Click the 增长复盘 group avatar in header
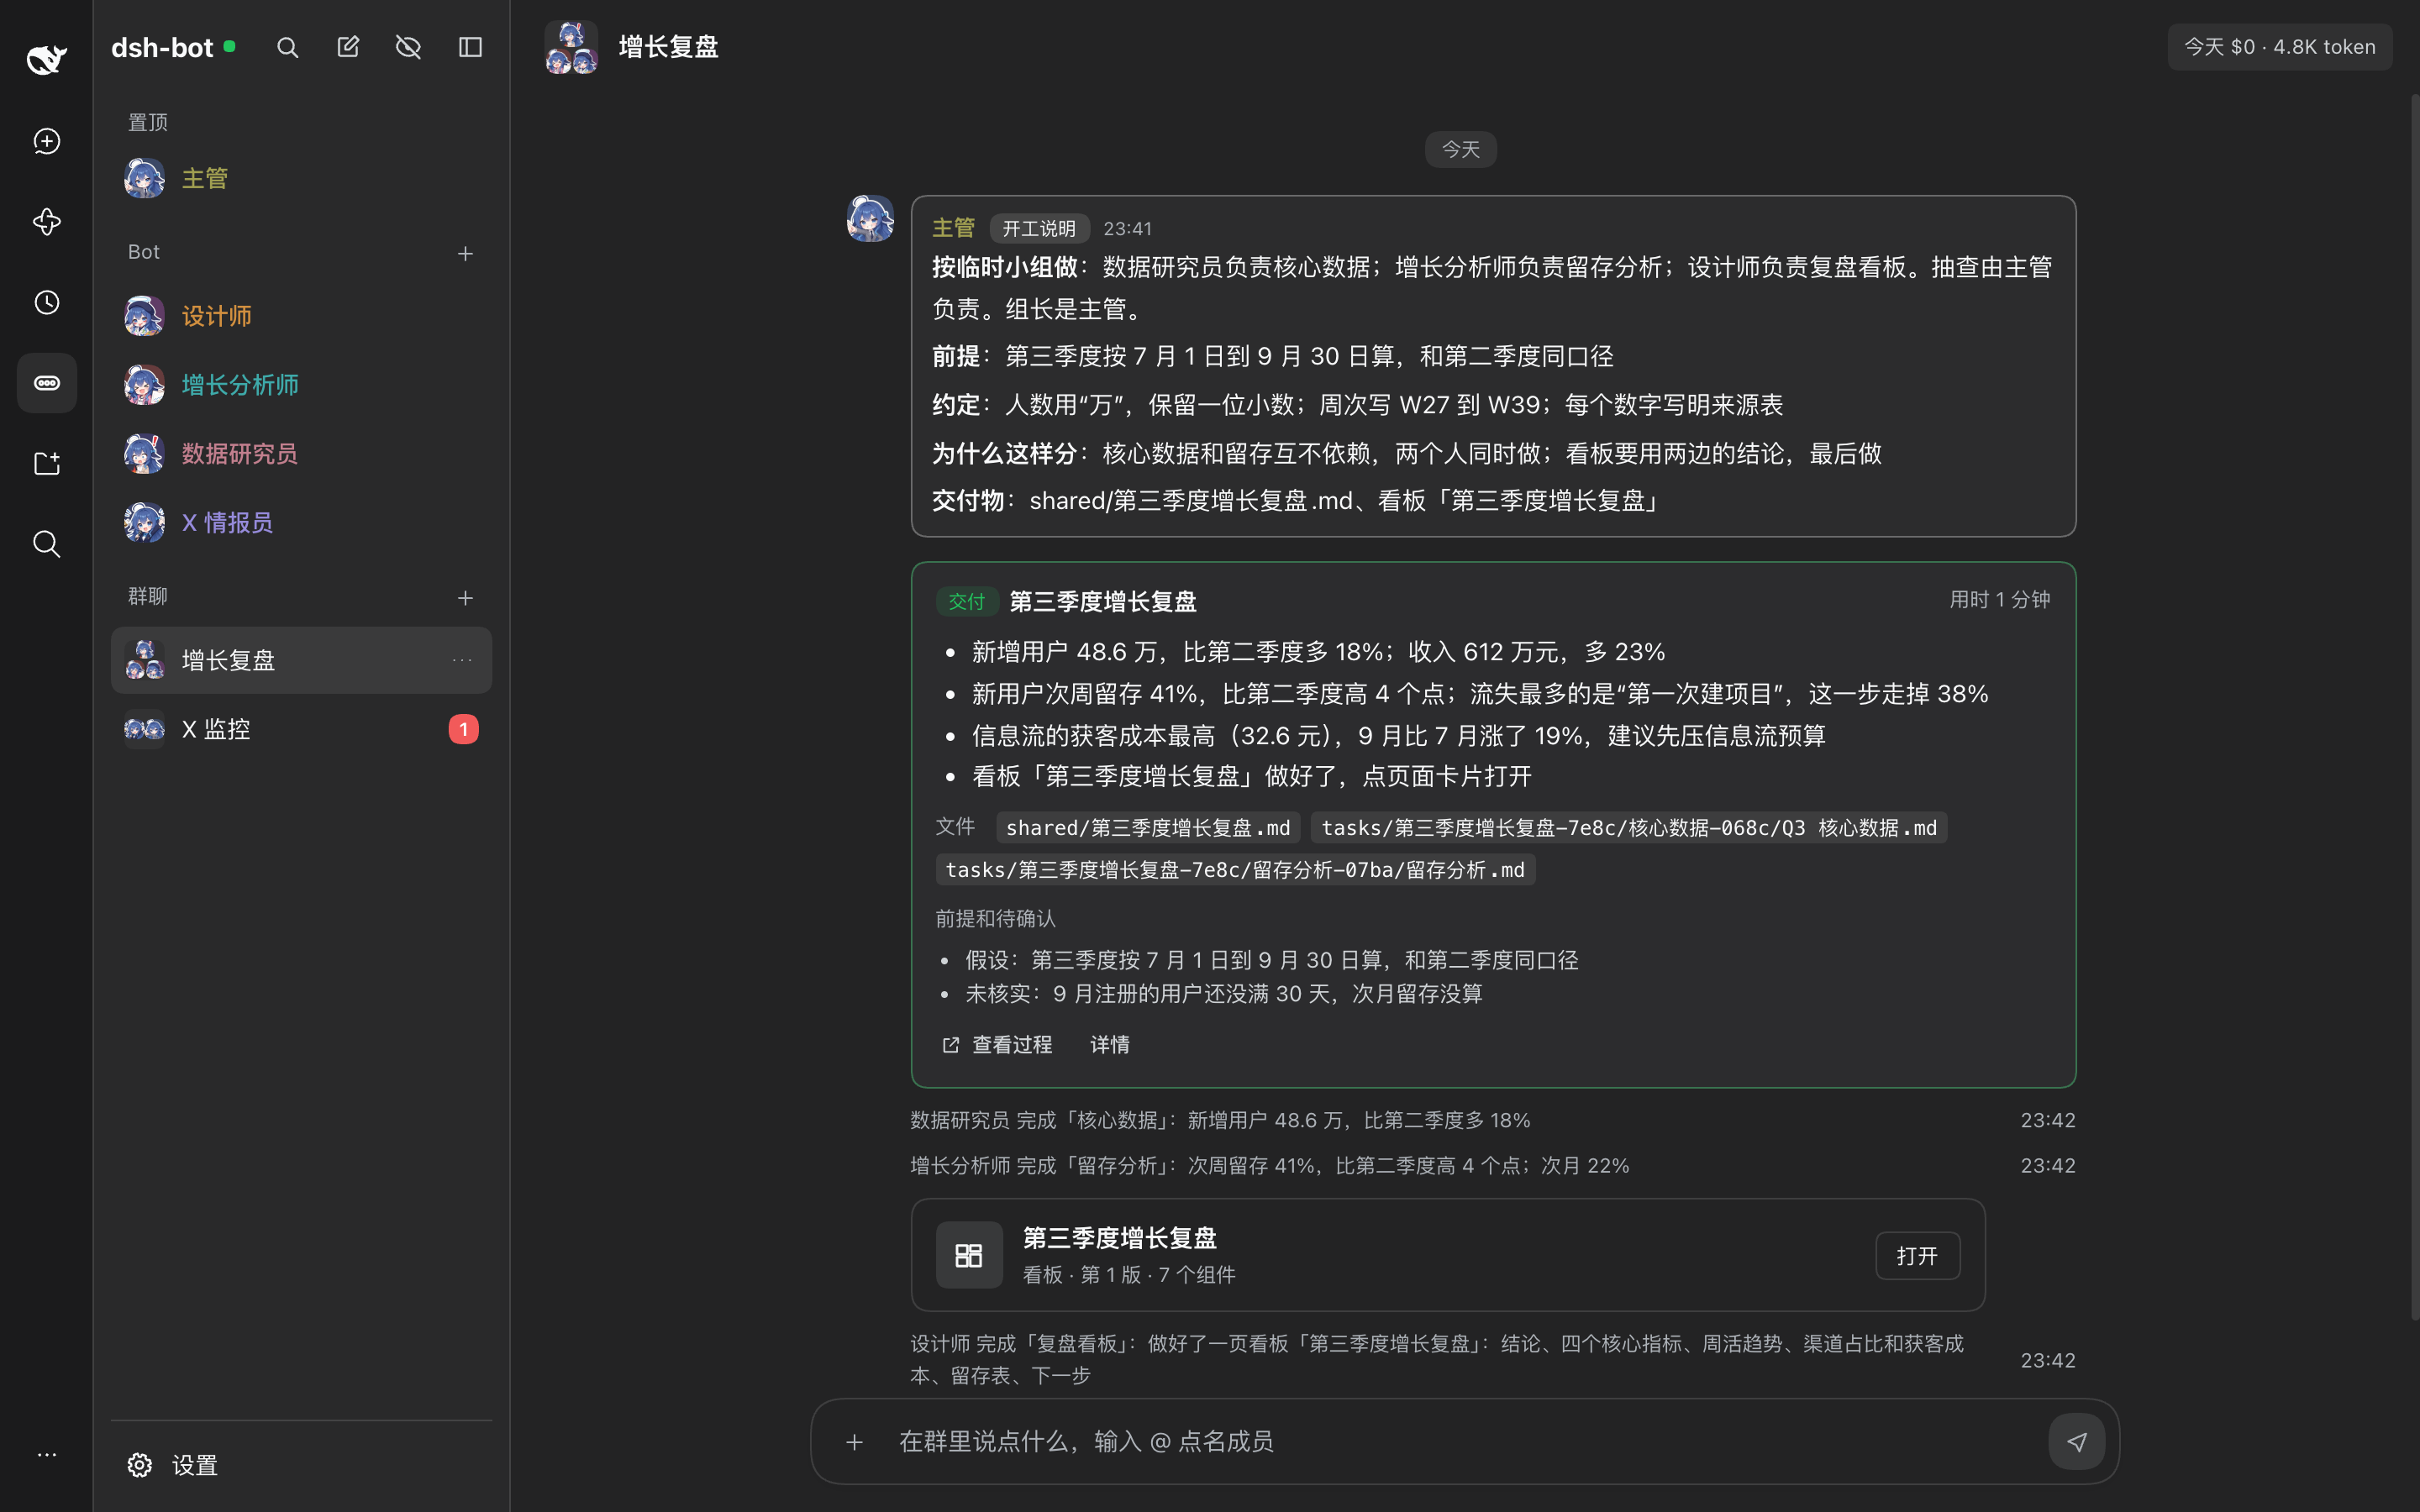Viewport: 2420px width, 1512px height. (x=571, y=47)
